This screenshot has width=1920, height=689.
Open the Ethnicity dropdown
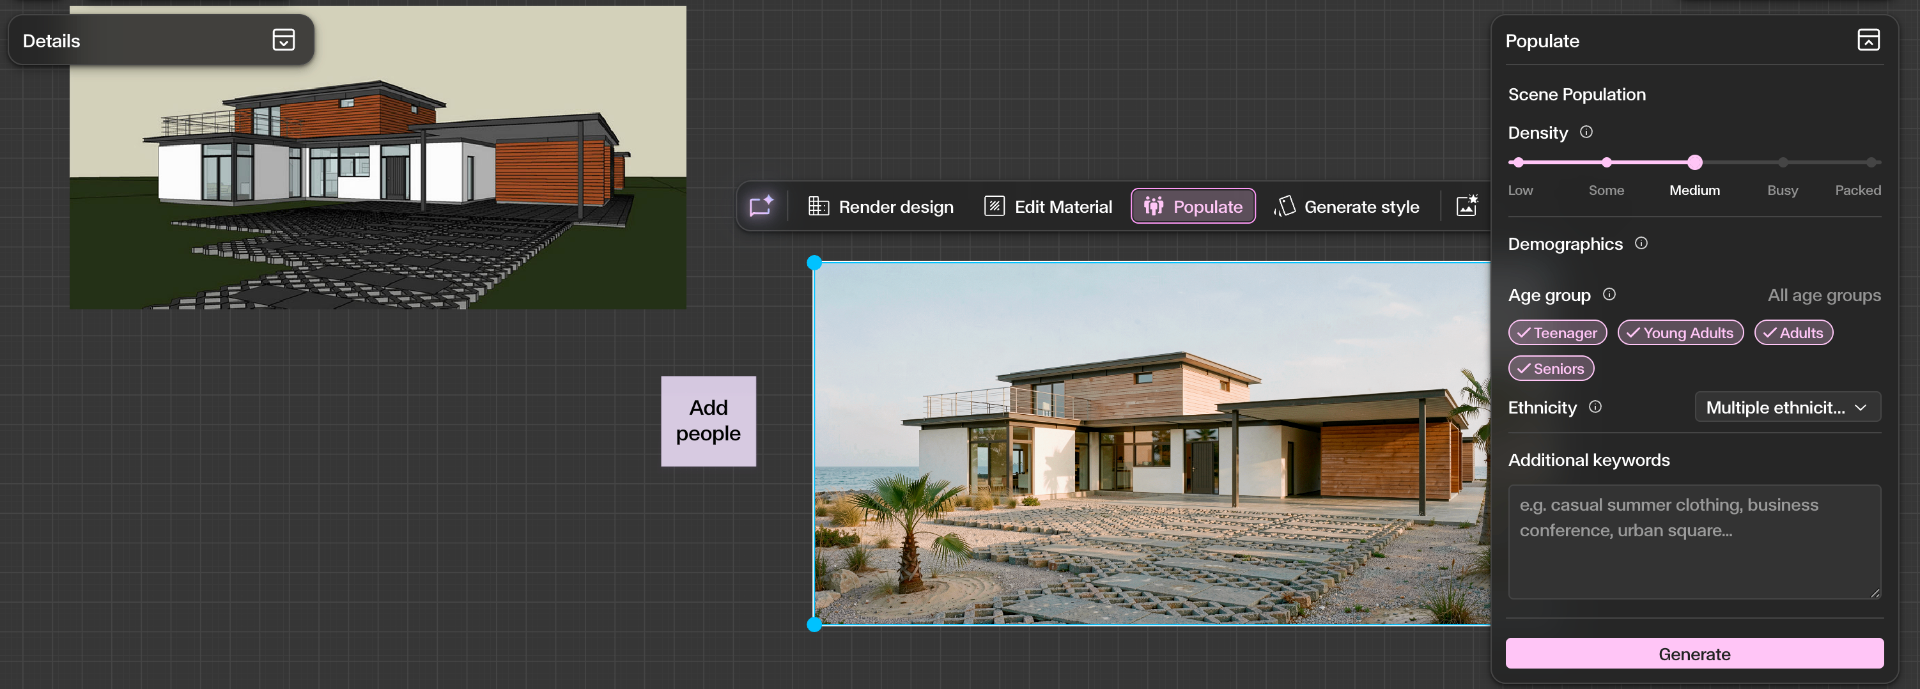tap(1787, 407)
